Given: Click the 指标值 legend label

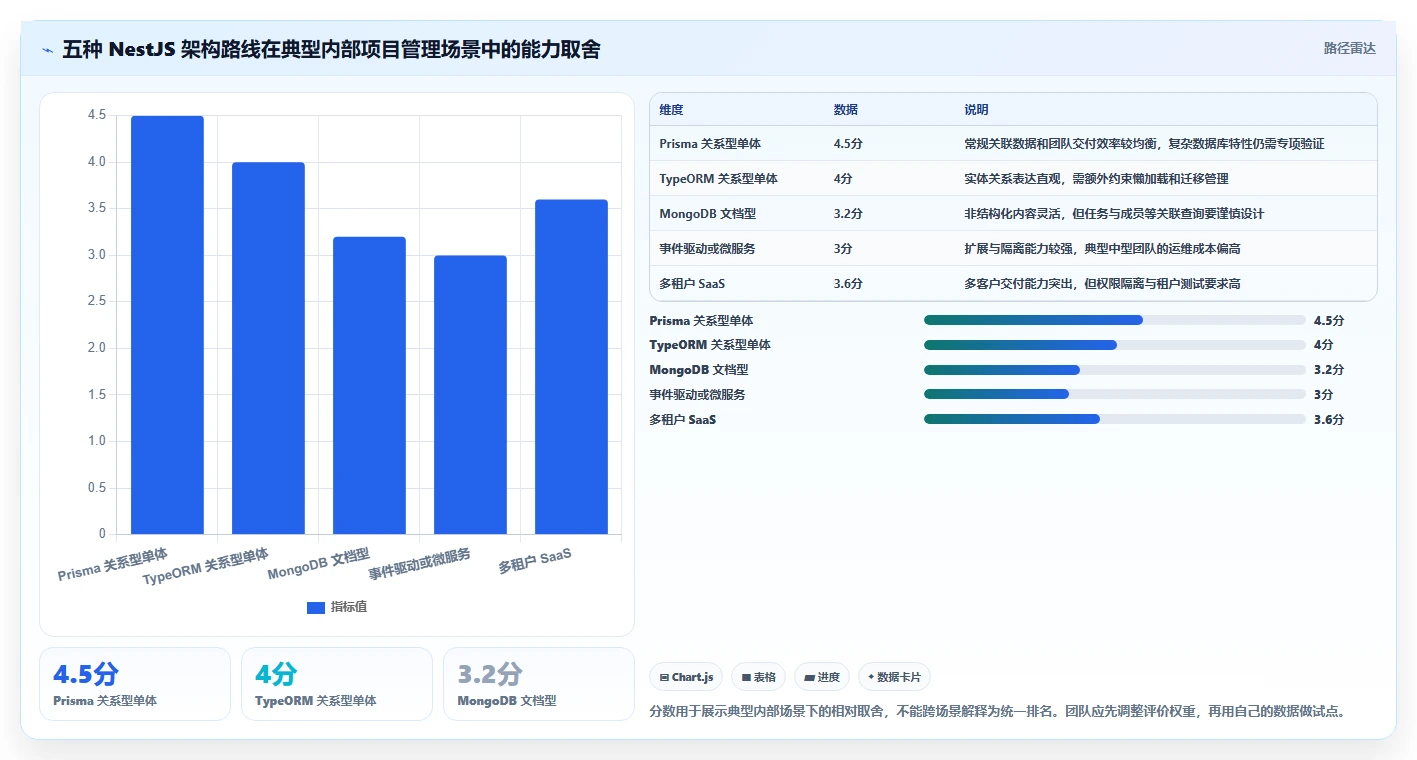Looking at the screenshot, I should (349, 607).
